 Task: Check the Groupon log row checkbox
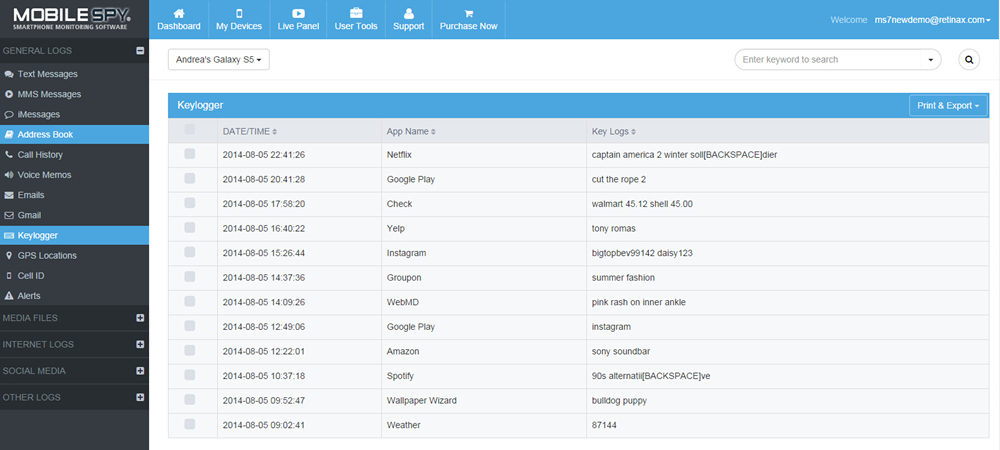pyautogui.click(x=189, y=277)
